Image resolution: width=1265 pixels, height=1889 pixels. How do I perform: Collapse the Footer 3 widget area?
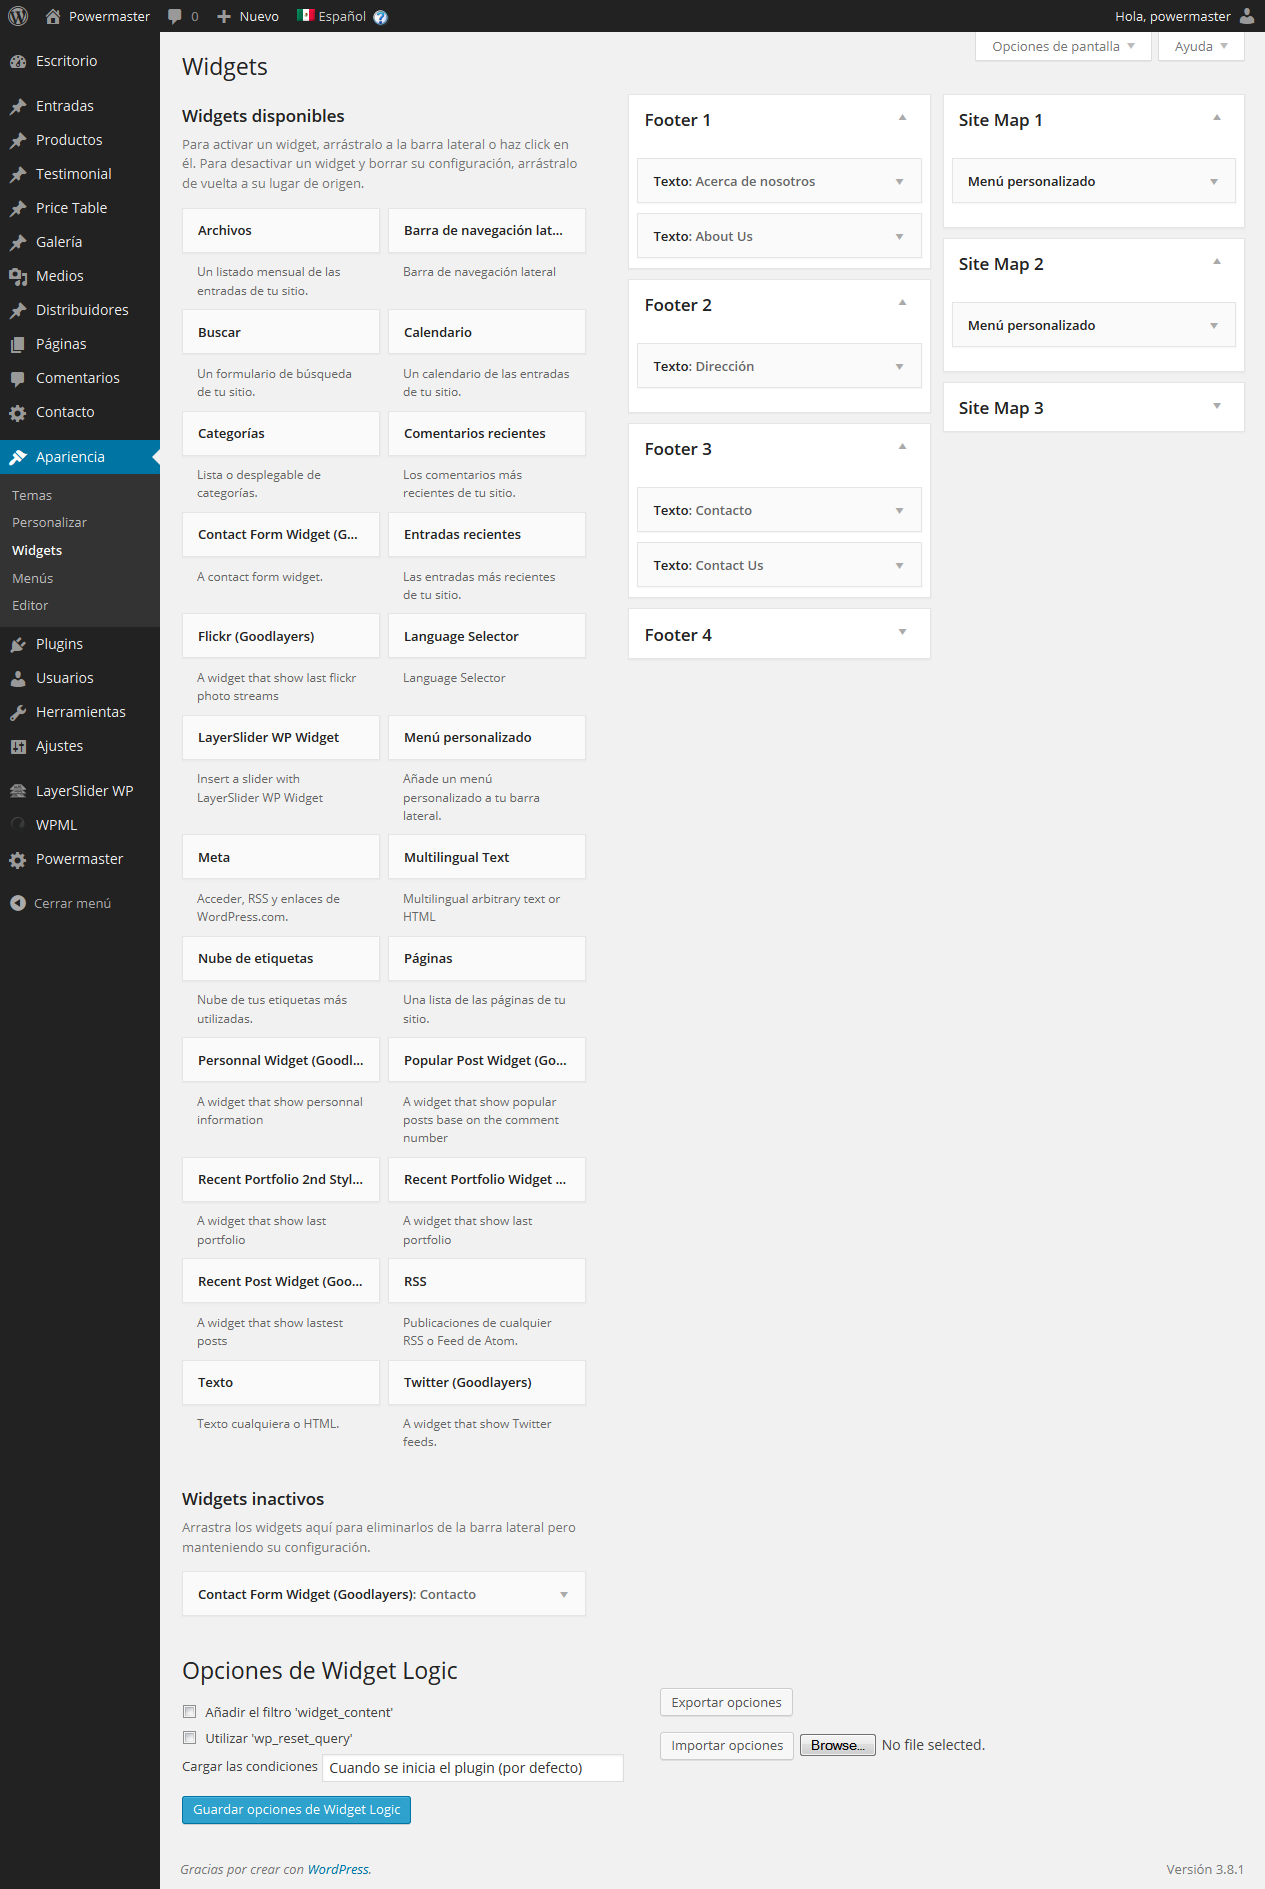(x=902, y=447)
